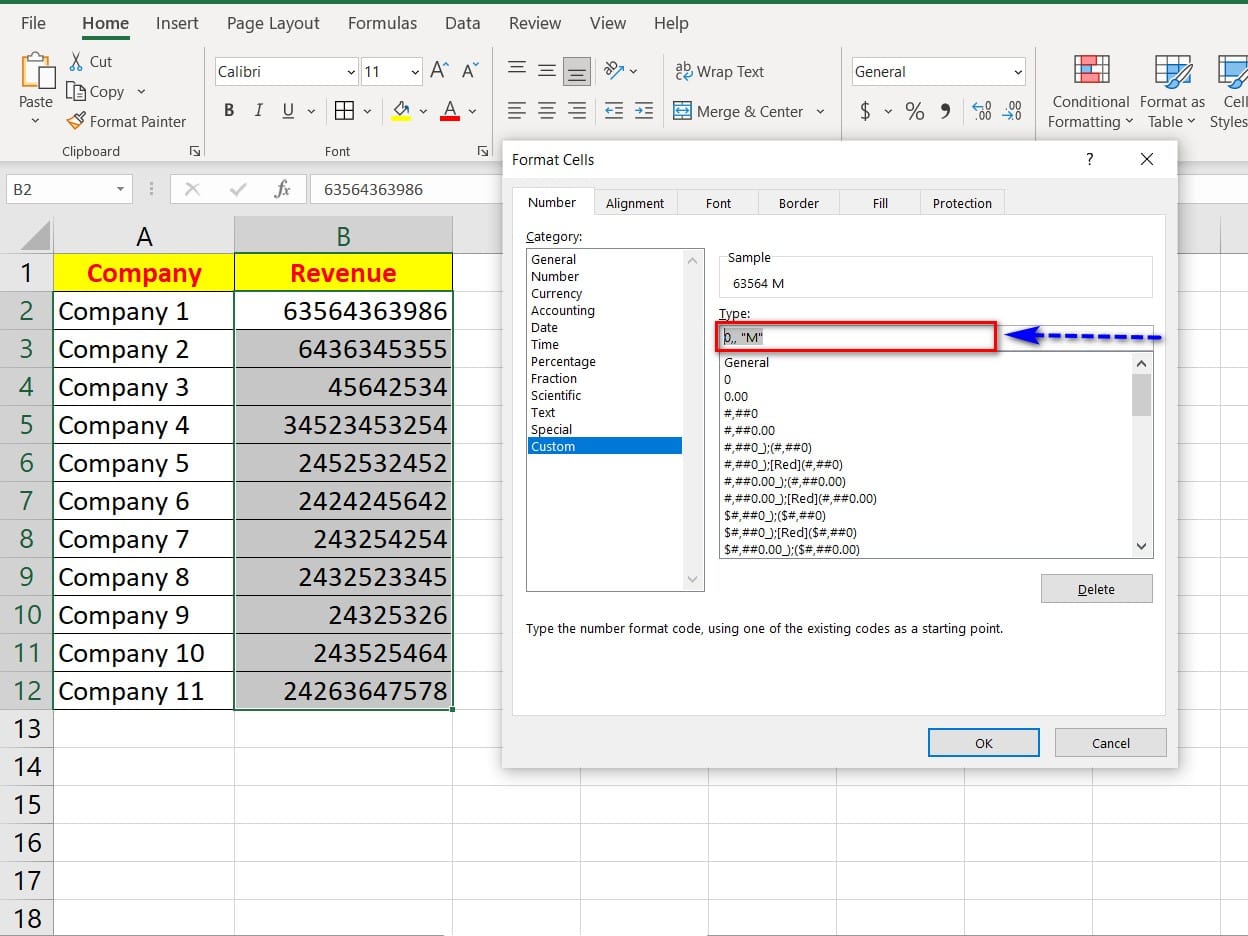Click the Cut scissors icon
1248x936 pixels.
click(76, 62)
